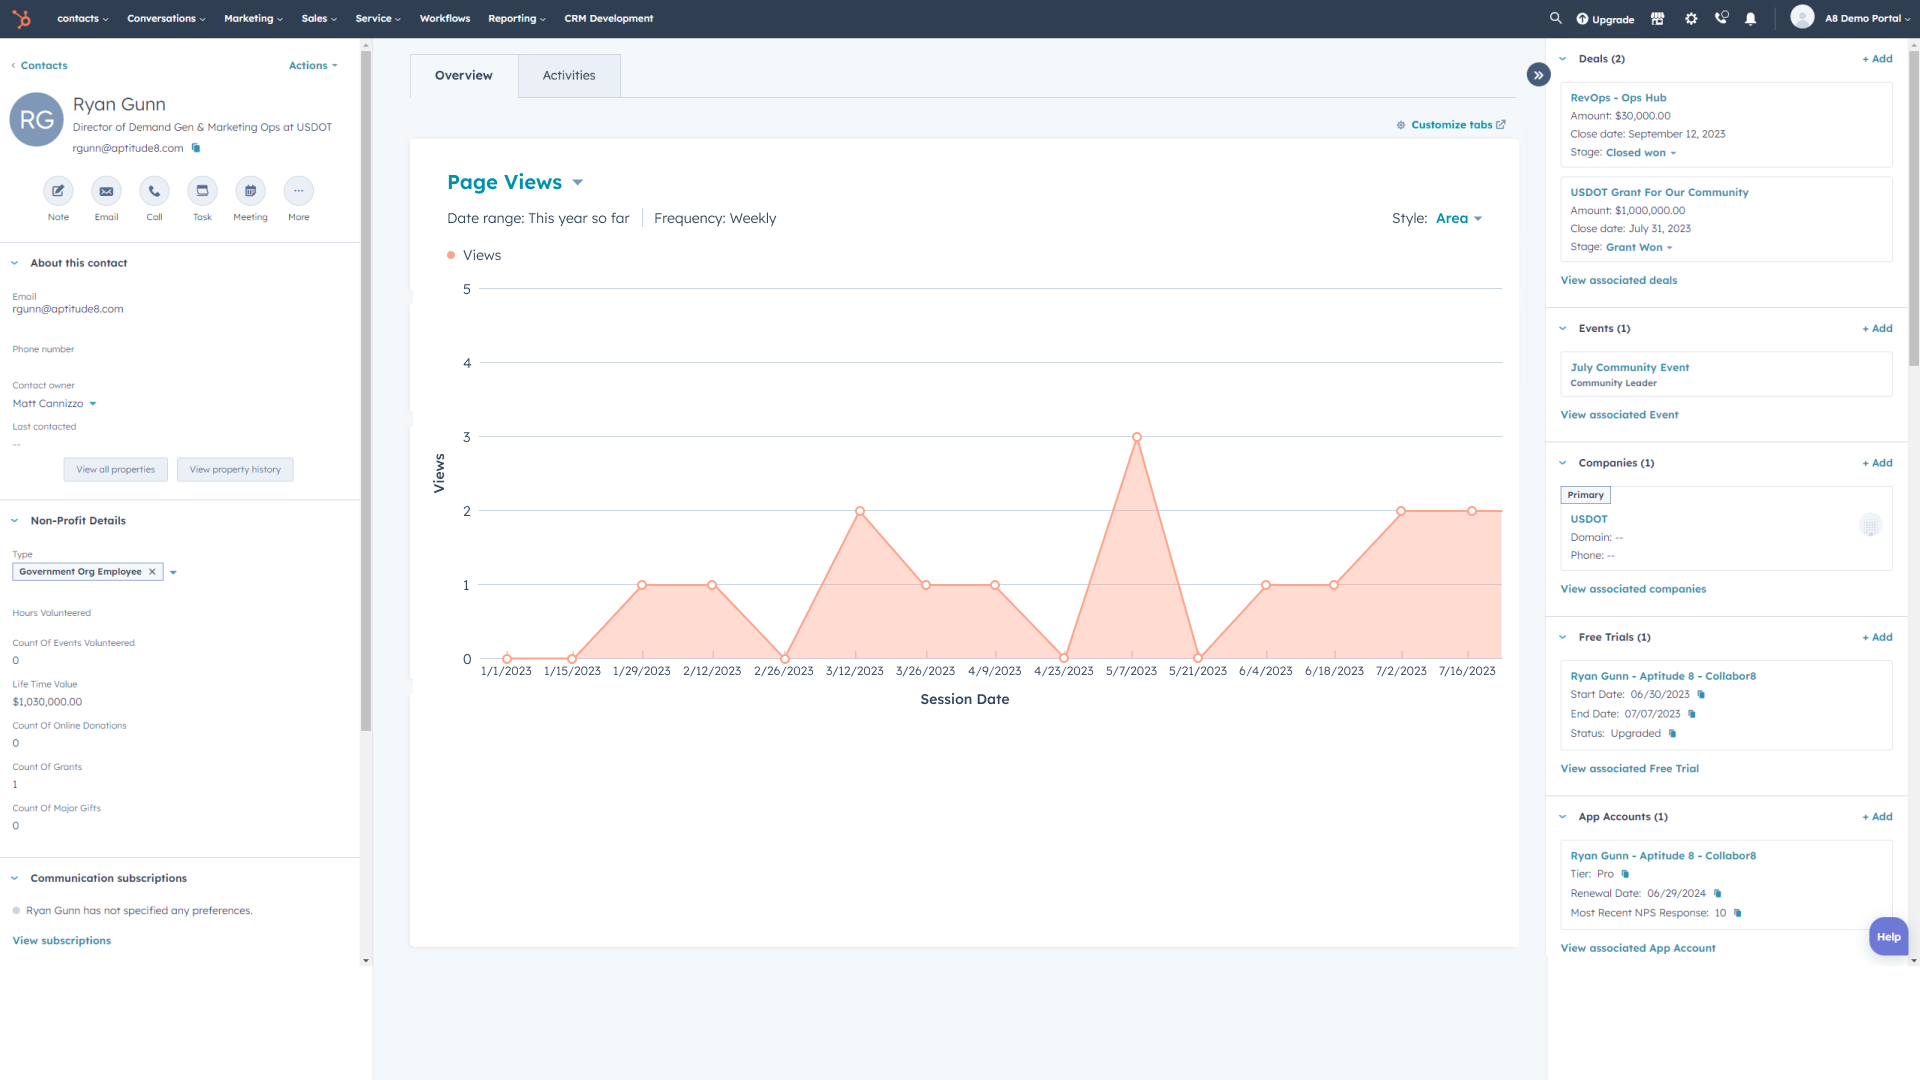This screenshot has width=1920, height=1080.
Task: Click the 5/7/2023 peak data point
Action: 1137,437
